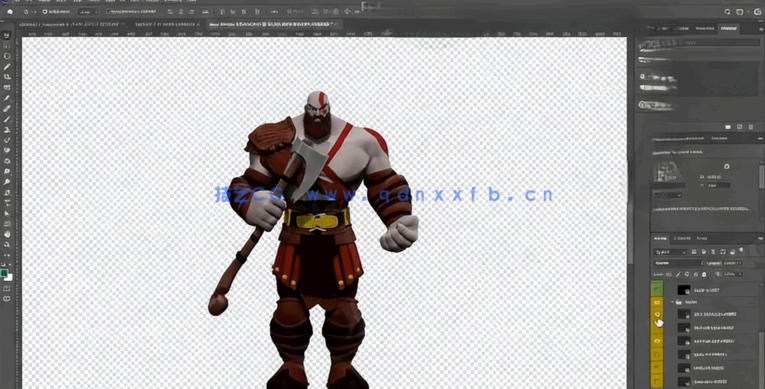Screen dimensions: 765x389
Task: Select the Hand tool
Action: [7, 234]
